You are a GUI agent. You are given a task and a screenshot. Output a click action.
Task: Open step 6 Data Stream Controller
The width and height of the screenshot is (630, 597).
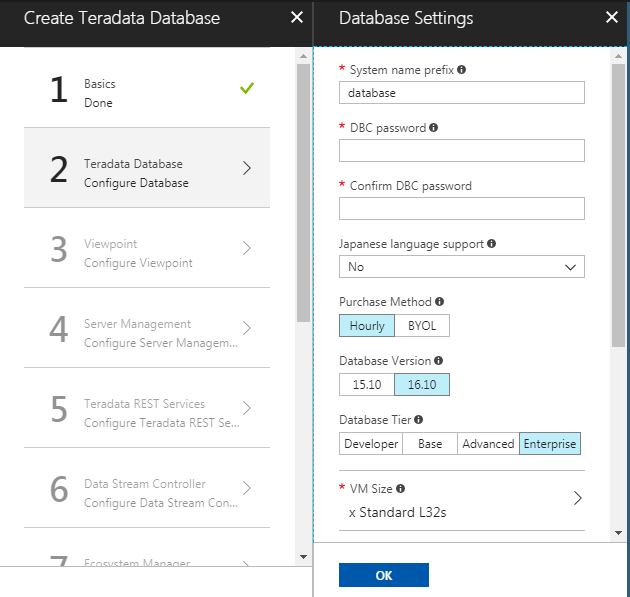click(147, 488)
